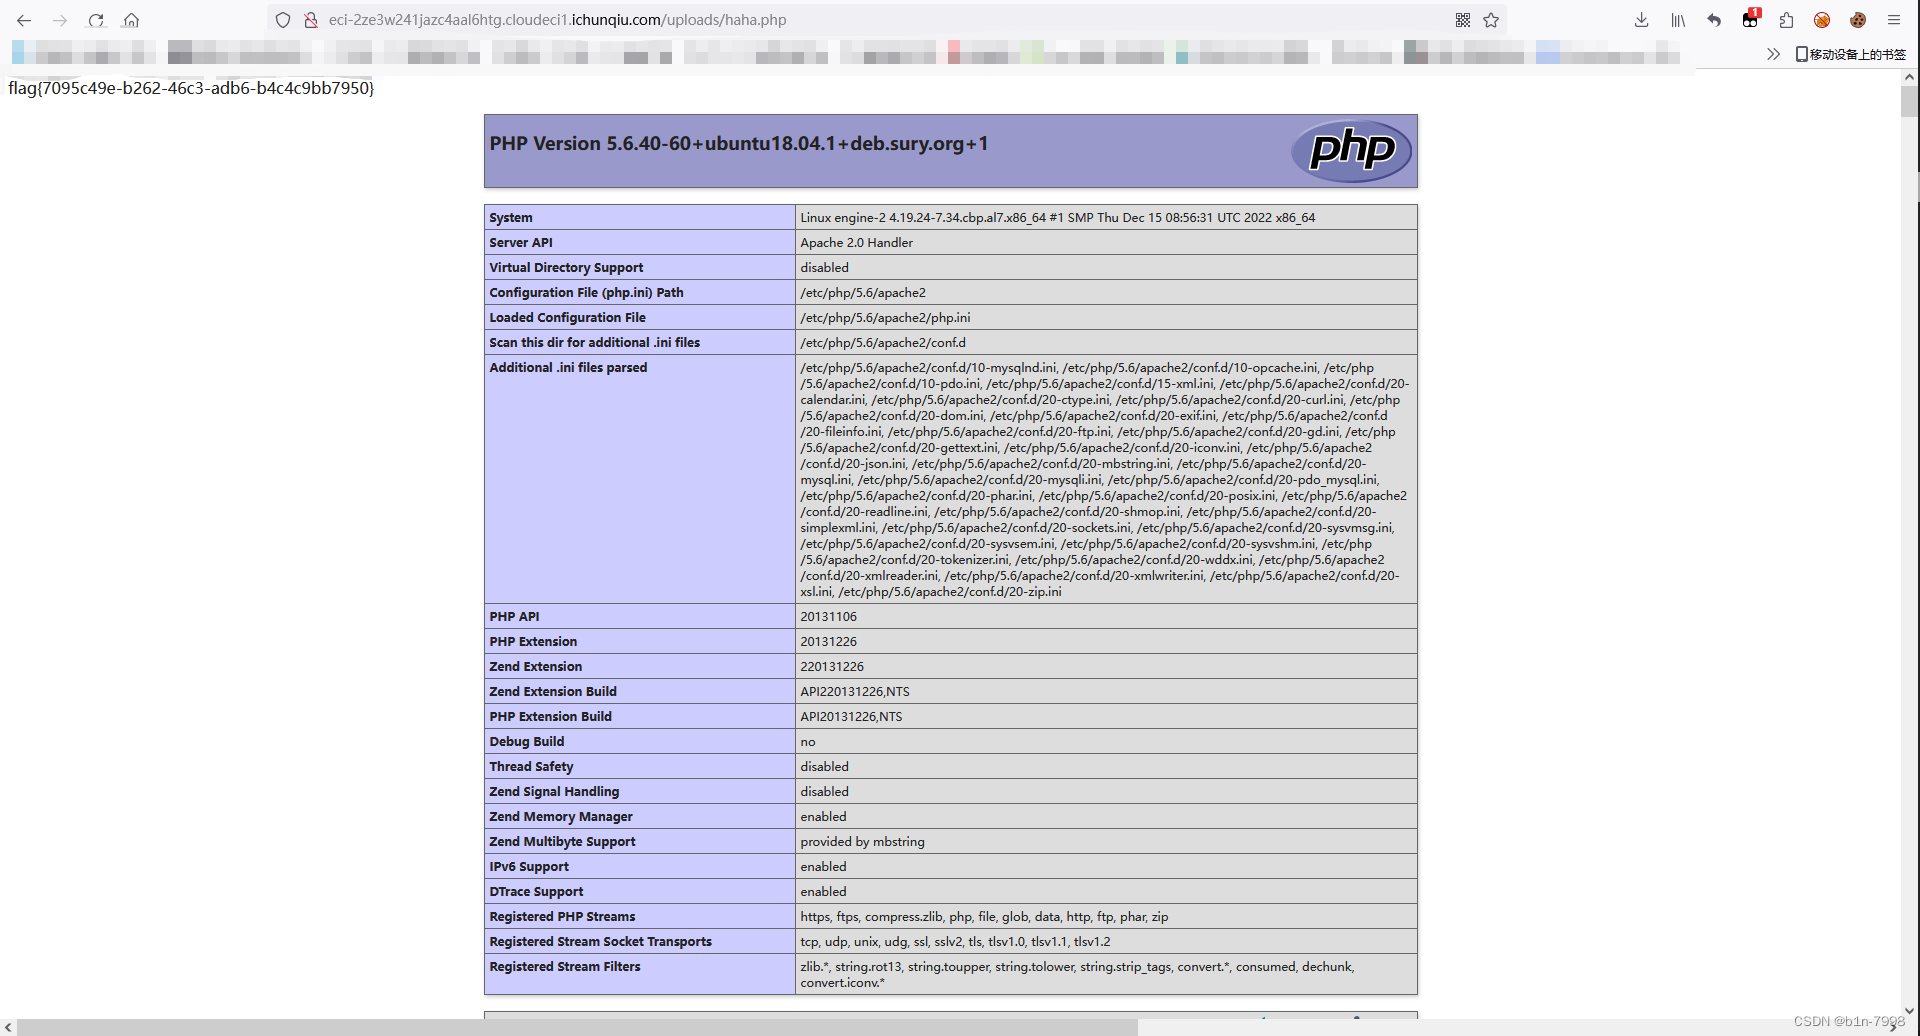Viewport: 1920px width, 1036px height.
Task: Reload the current page
Action: [96, 20]
